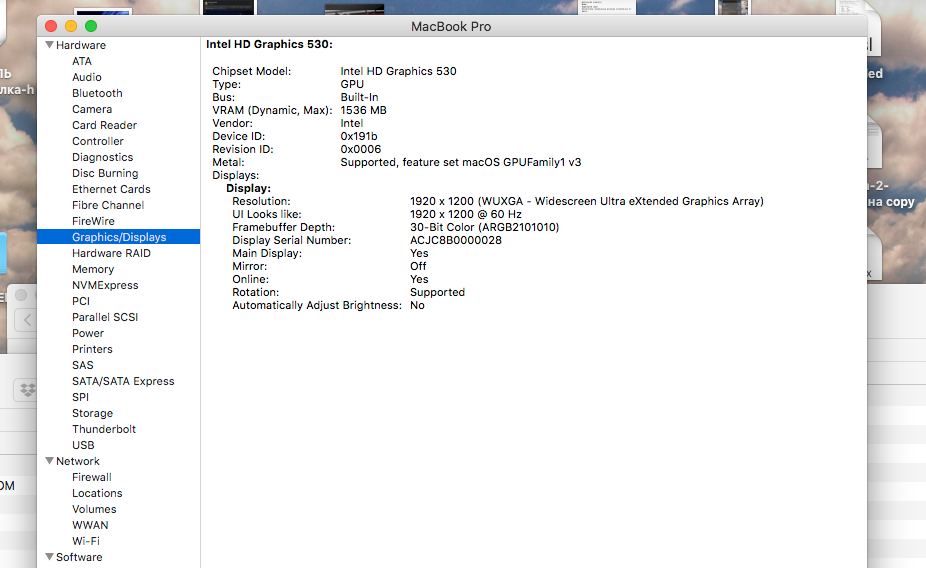Select Thunderbolt in the sidebar
The height and width of the screenshot is (568, 926).
tap(104, 429)
